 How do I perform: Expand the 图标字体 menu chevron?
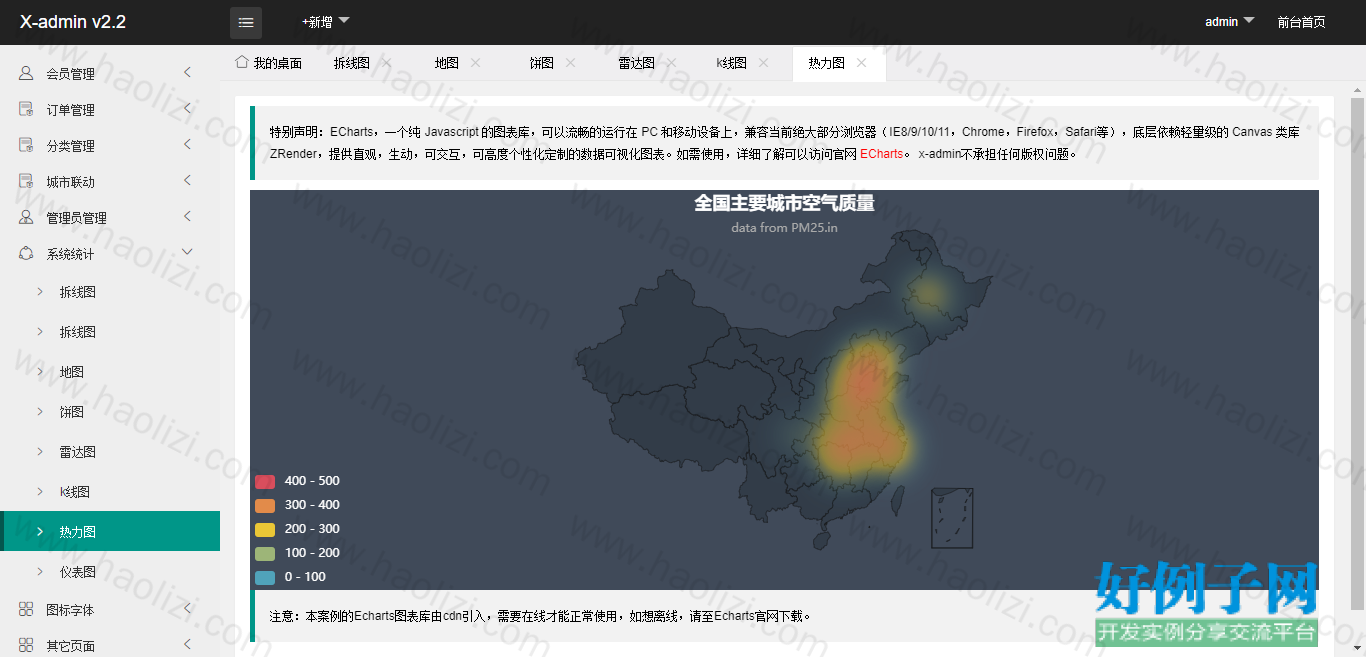[187, 608]
